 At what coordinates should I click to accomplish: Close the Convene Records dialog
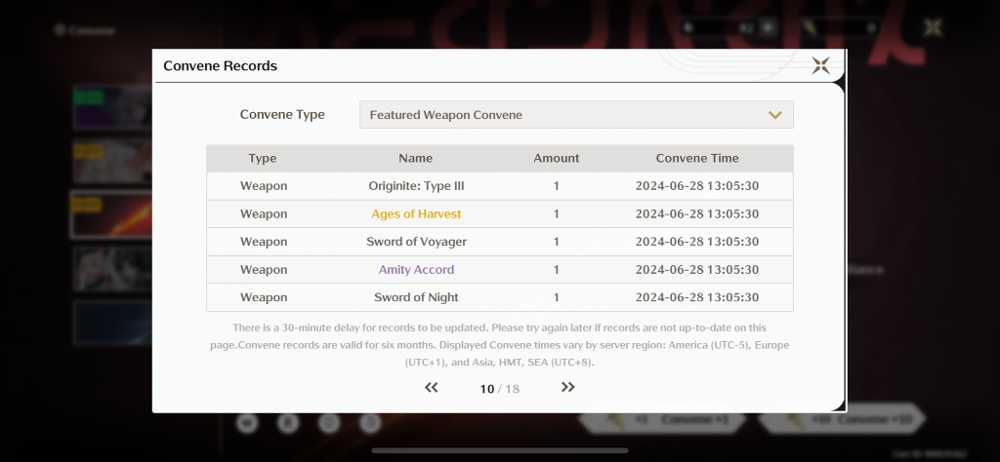[820, 65]
